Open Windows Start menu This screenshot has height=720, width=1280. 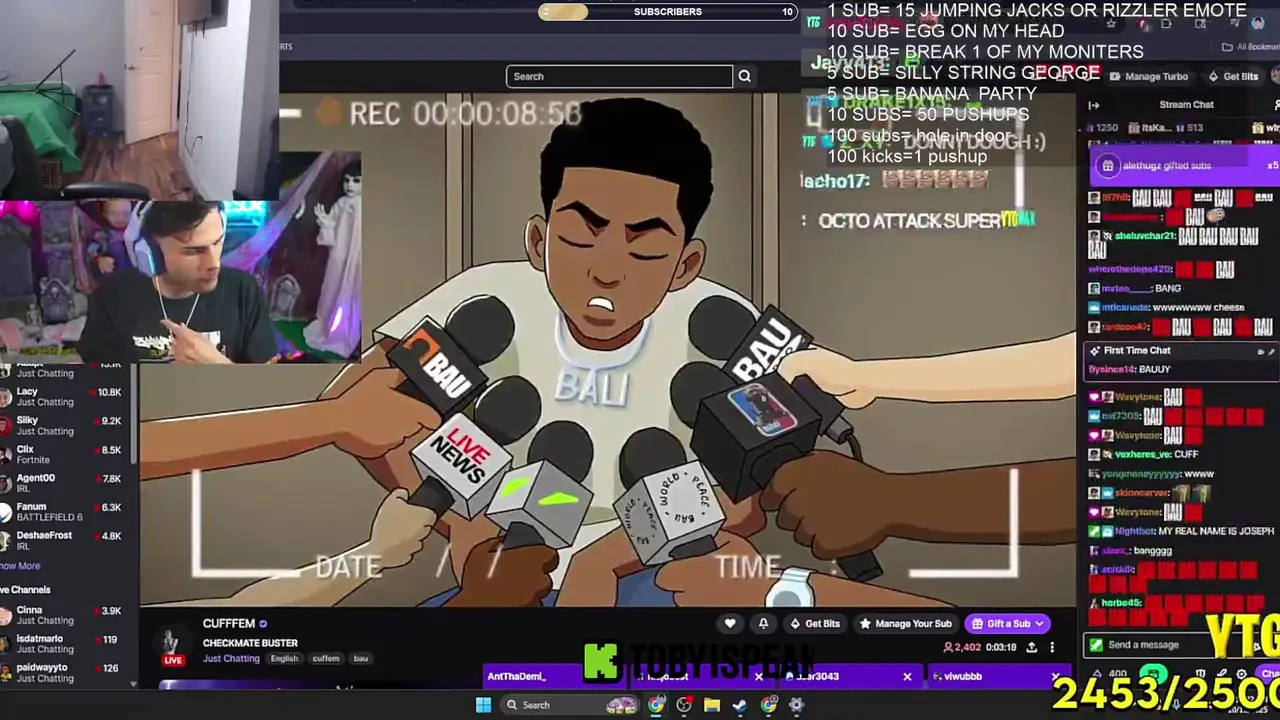[483, 705]
